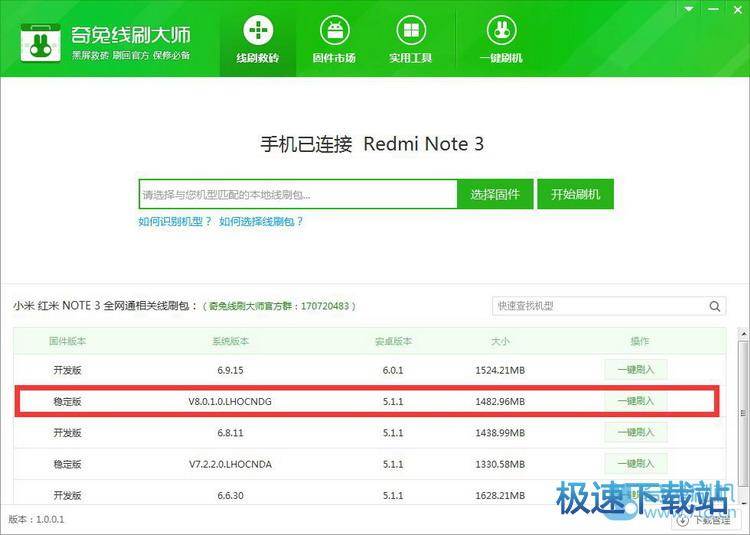
Task: Click 一键刷入 for V8.0.1.0.LHOCNDG
Action: [635, 401]
